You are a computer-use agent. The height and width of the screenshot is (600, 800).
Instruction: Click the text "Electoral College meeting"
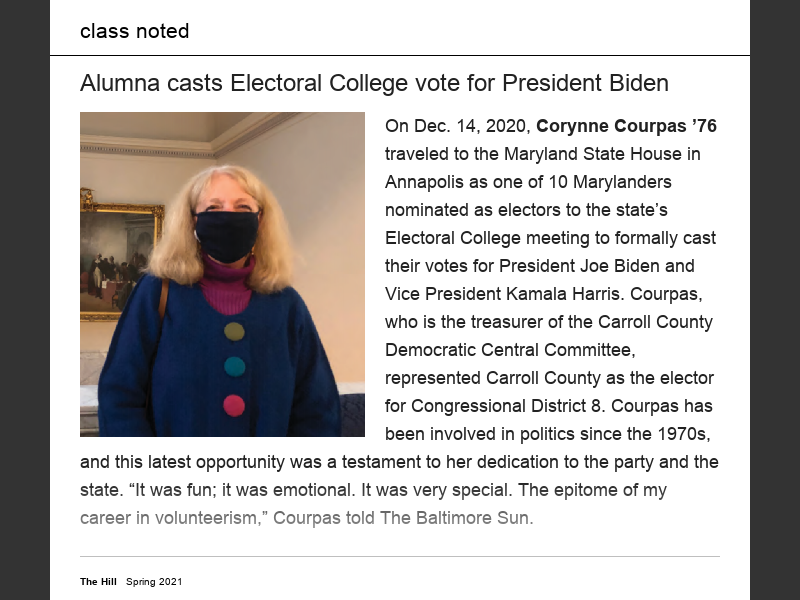click(480, 238)
